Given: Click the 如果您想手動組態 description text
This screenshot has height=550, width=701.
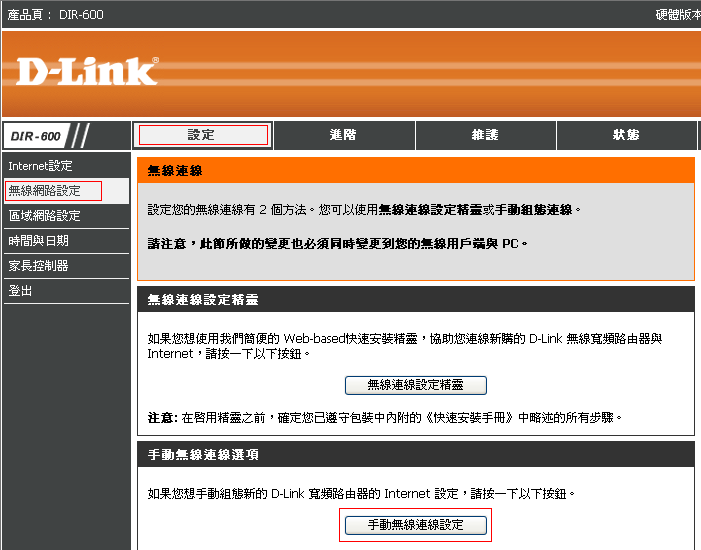Looking at the screenshot, I should (x=361, y=494).
